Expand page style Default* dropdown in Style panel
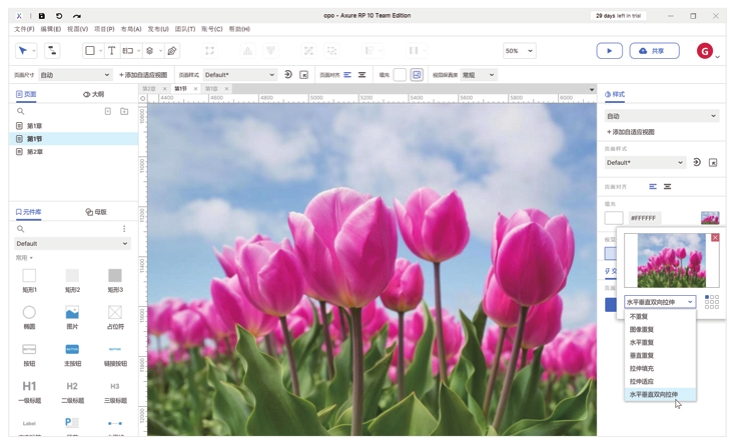730x440 pixels. click(x=645, y=162)
